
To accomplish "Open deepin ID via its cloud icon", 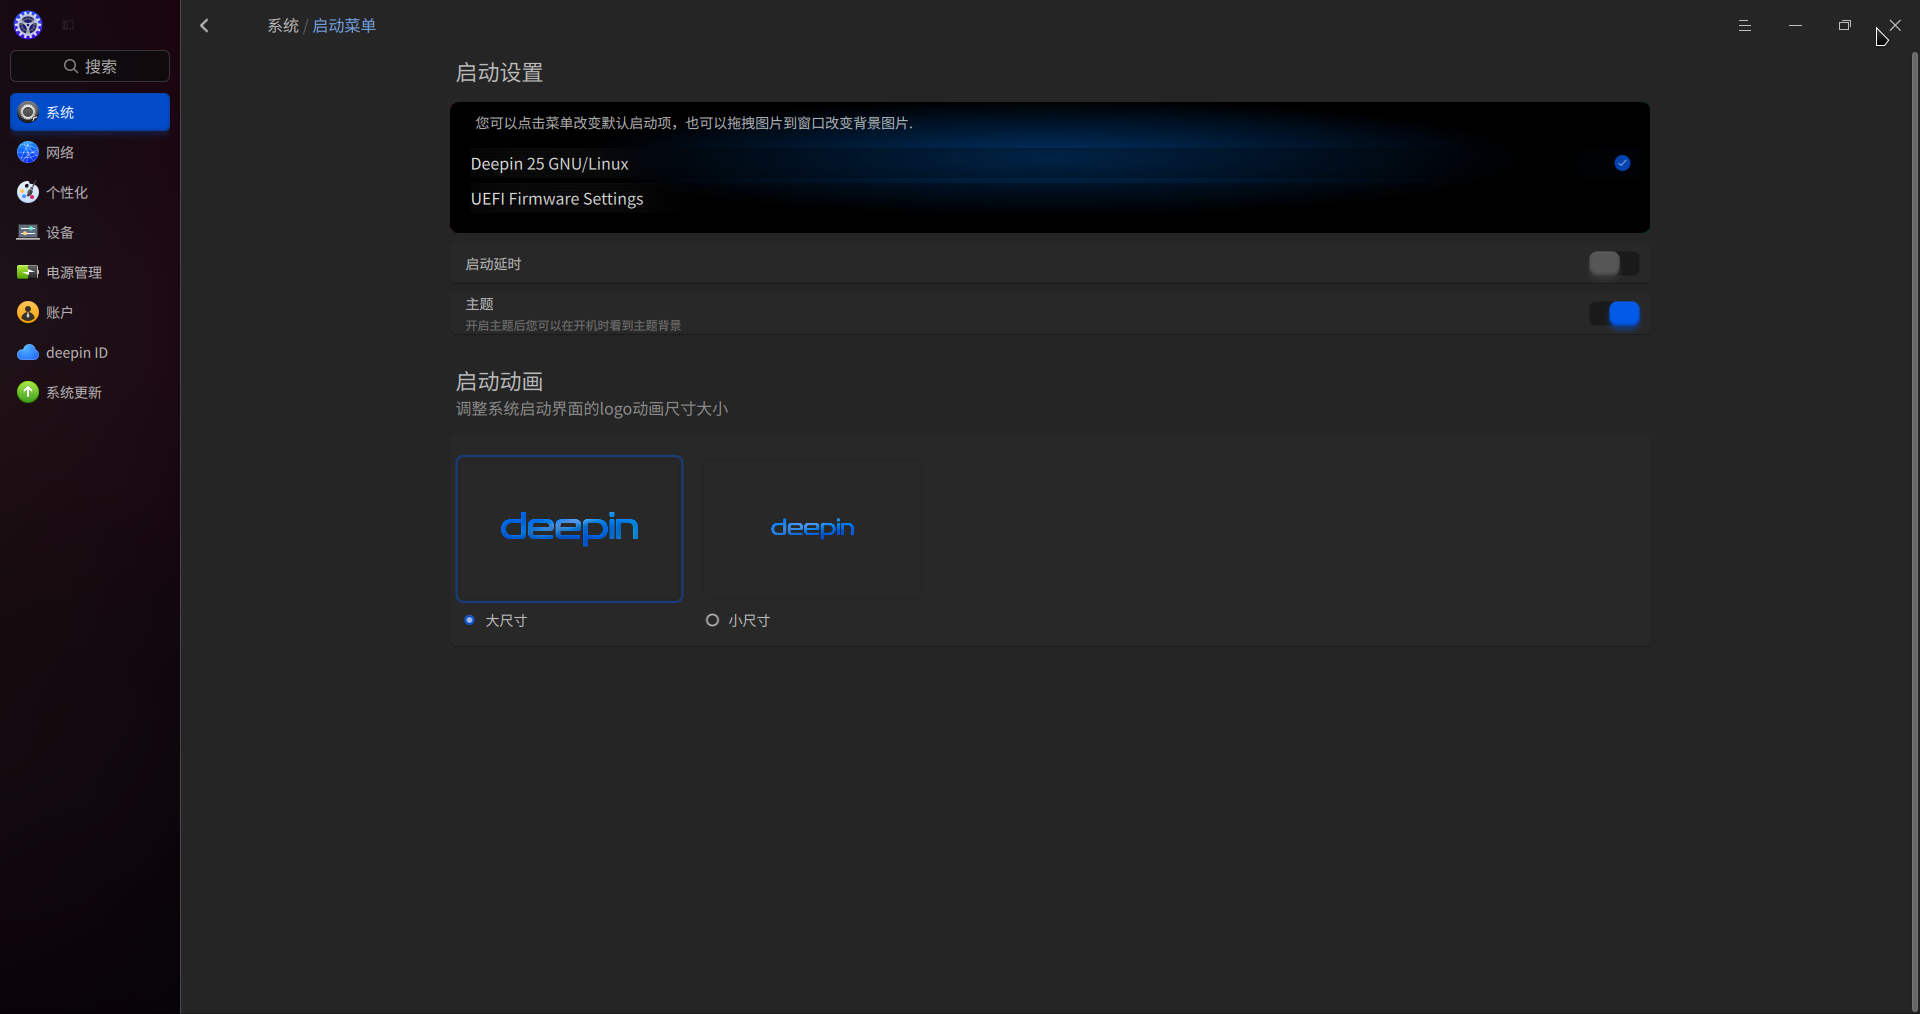I will [x=28, y=352].
